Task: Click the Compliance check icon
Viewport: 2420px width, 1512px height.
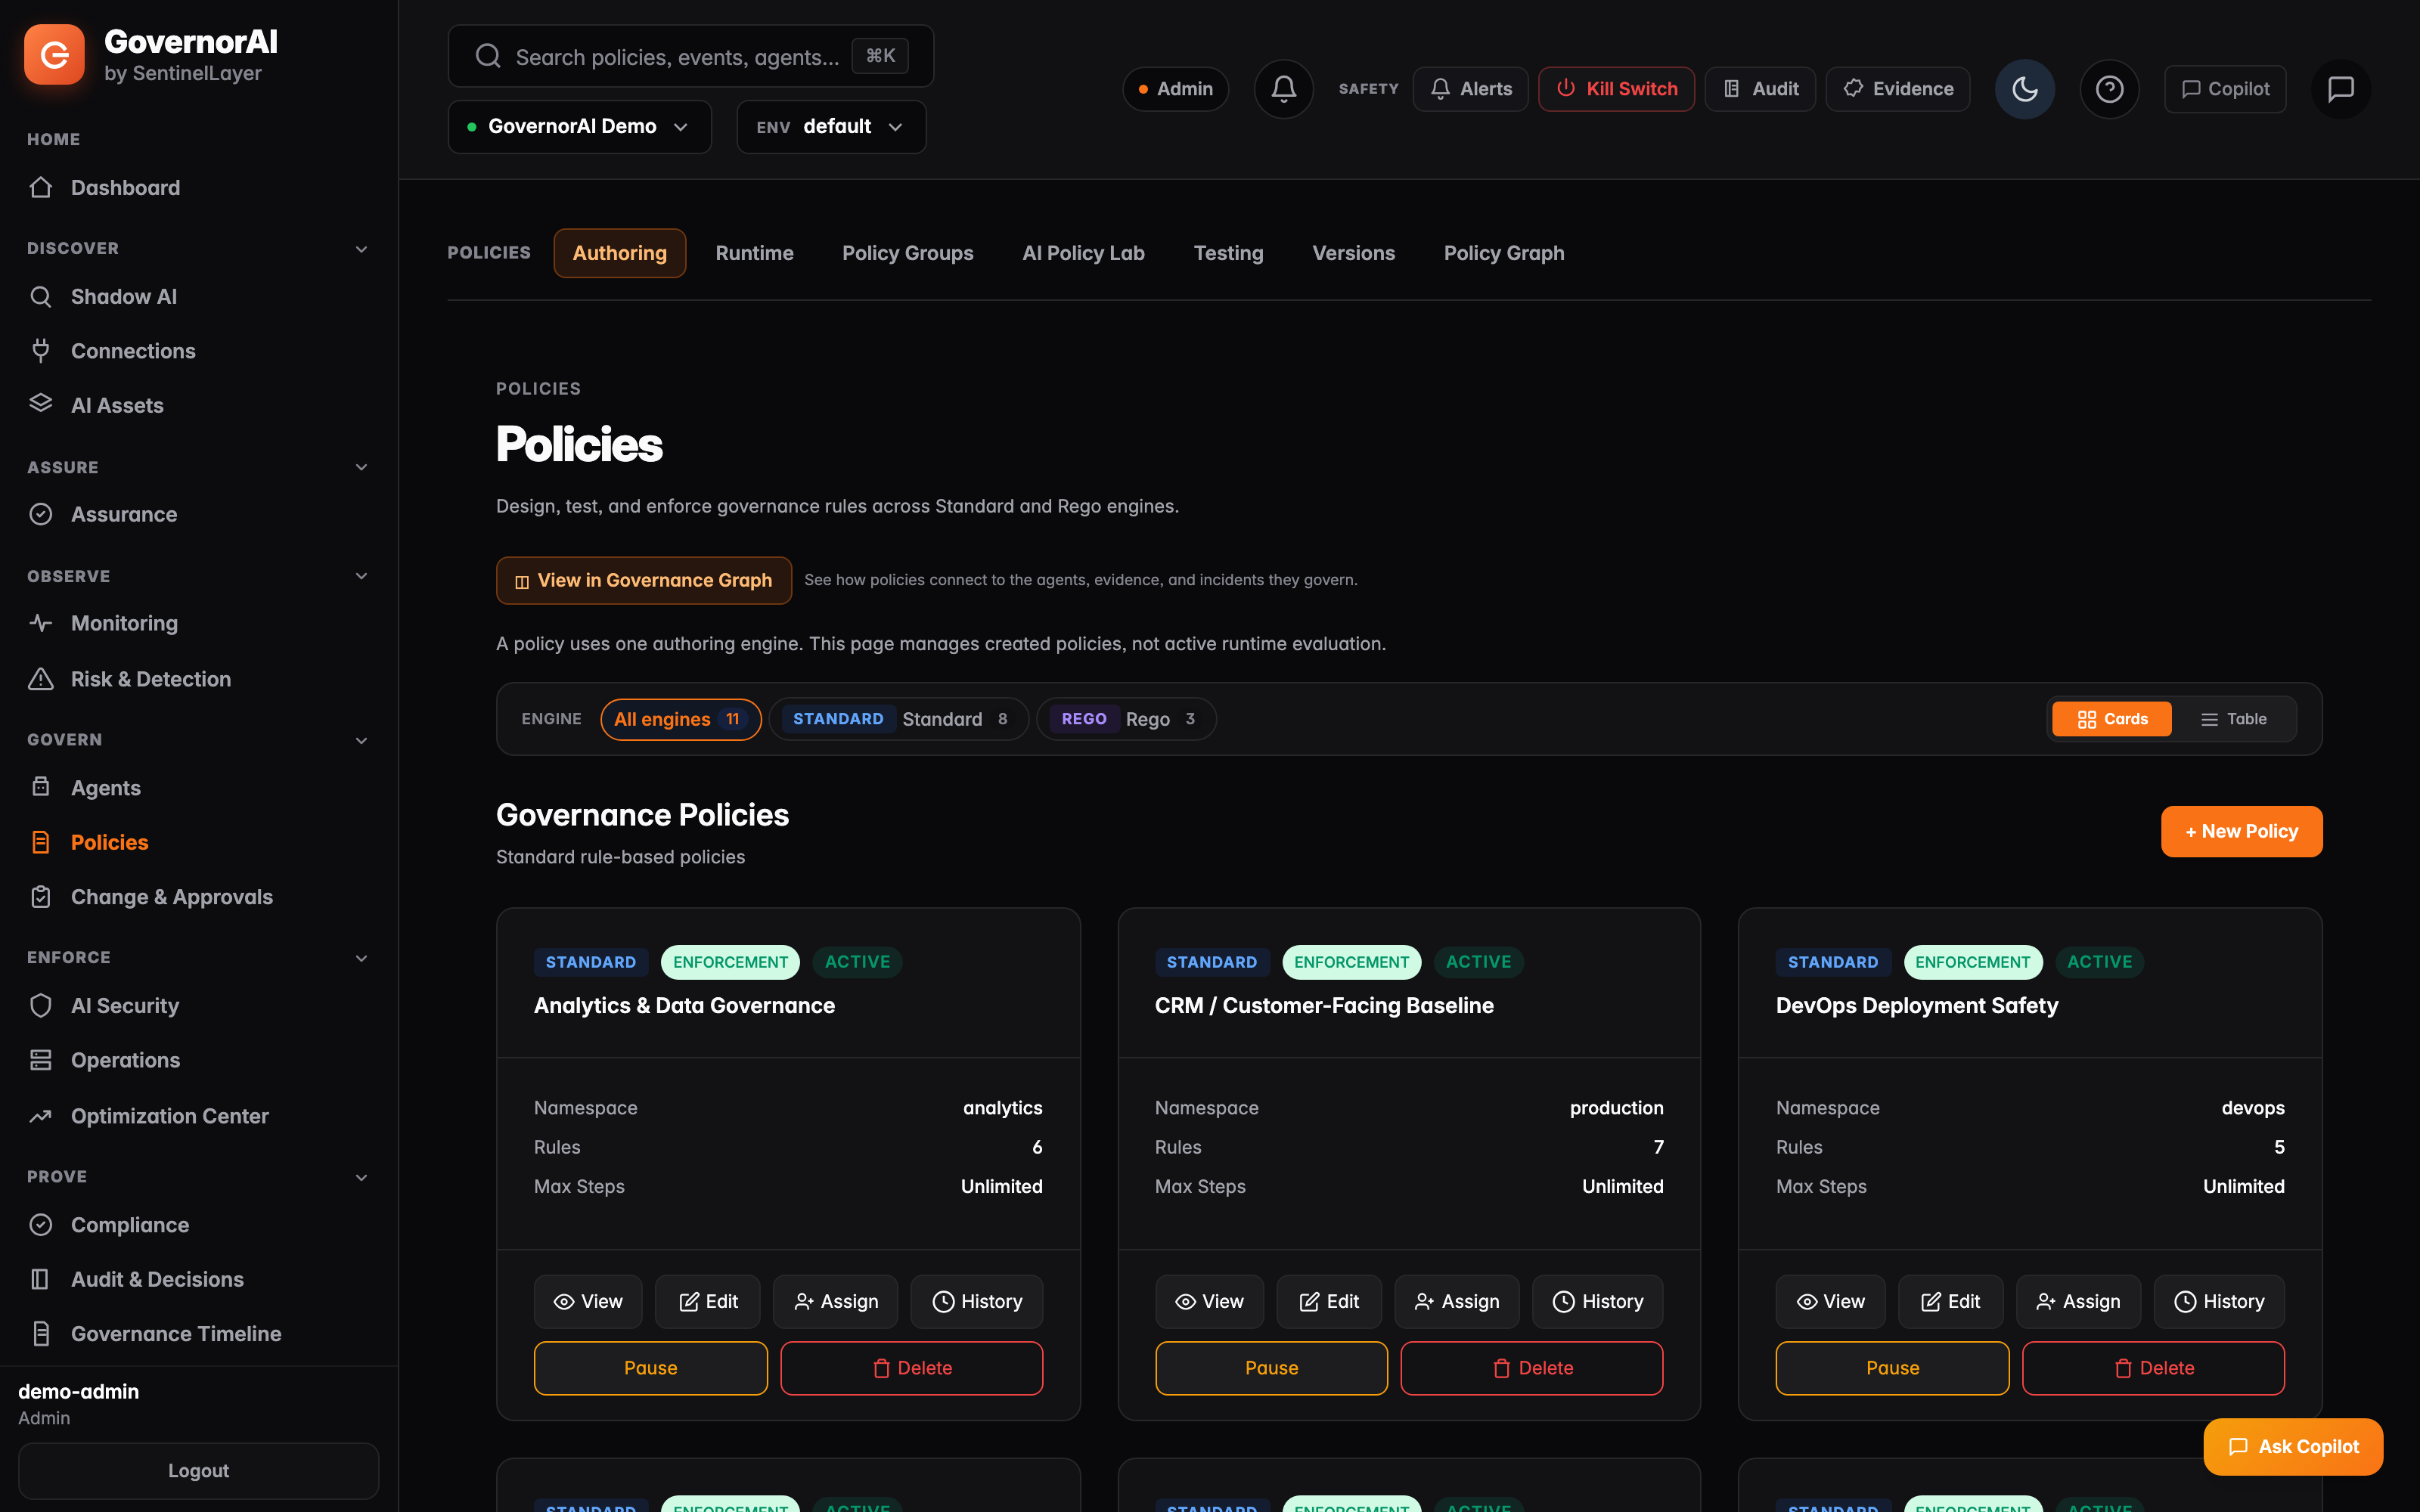Action: coord(41,1224)
